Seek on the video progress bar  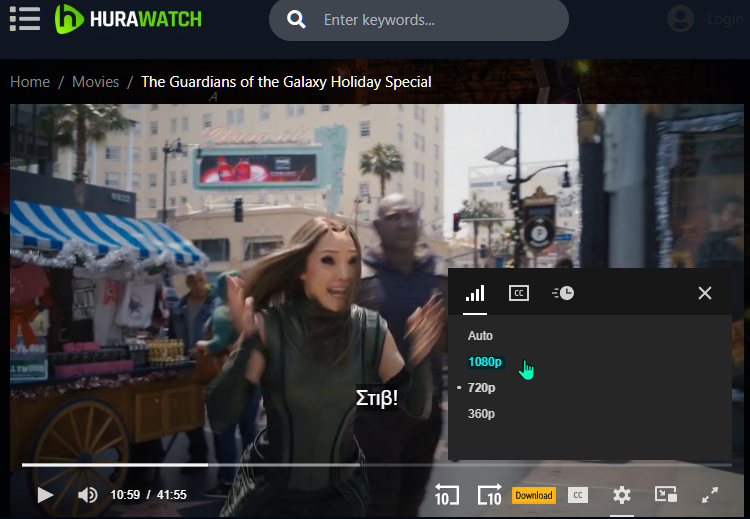pos(376,464)
